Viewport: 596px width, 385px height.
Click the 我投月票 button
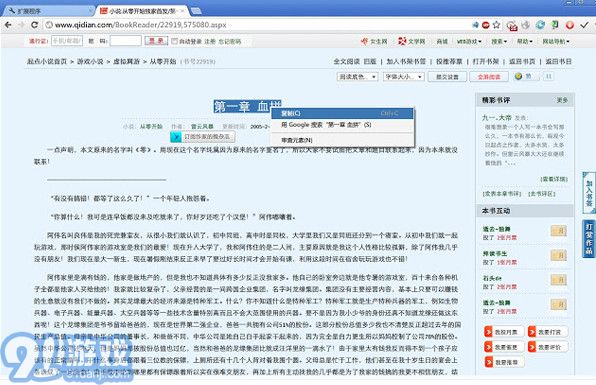(504, 332)
